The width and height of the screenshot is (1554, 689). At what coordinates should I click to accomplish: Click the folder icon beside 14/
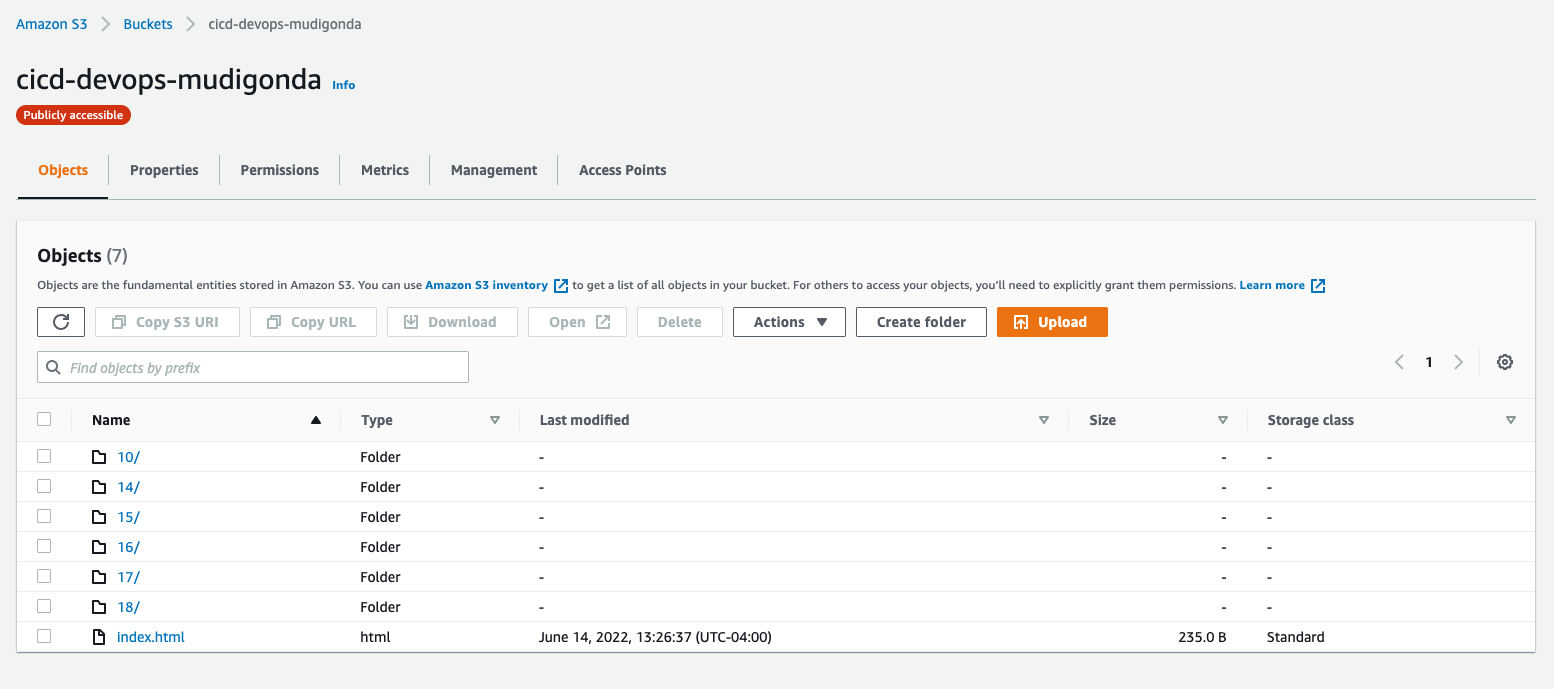coord(99,487)
